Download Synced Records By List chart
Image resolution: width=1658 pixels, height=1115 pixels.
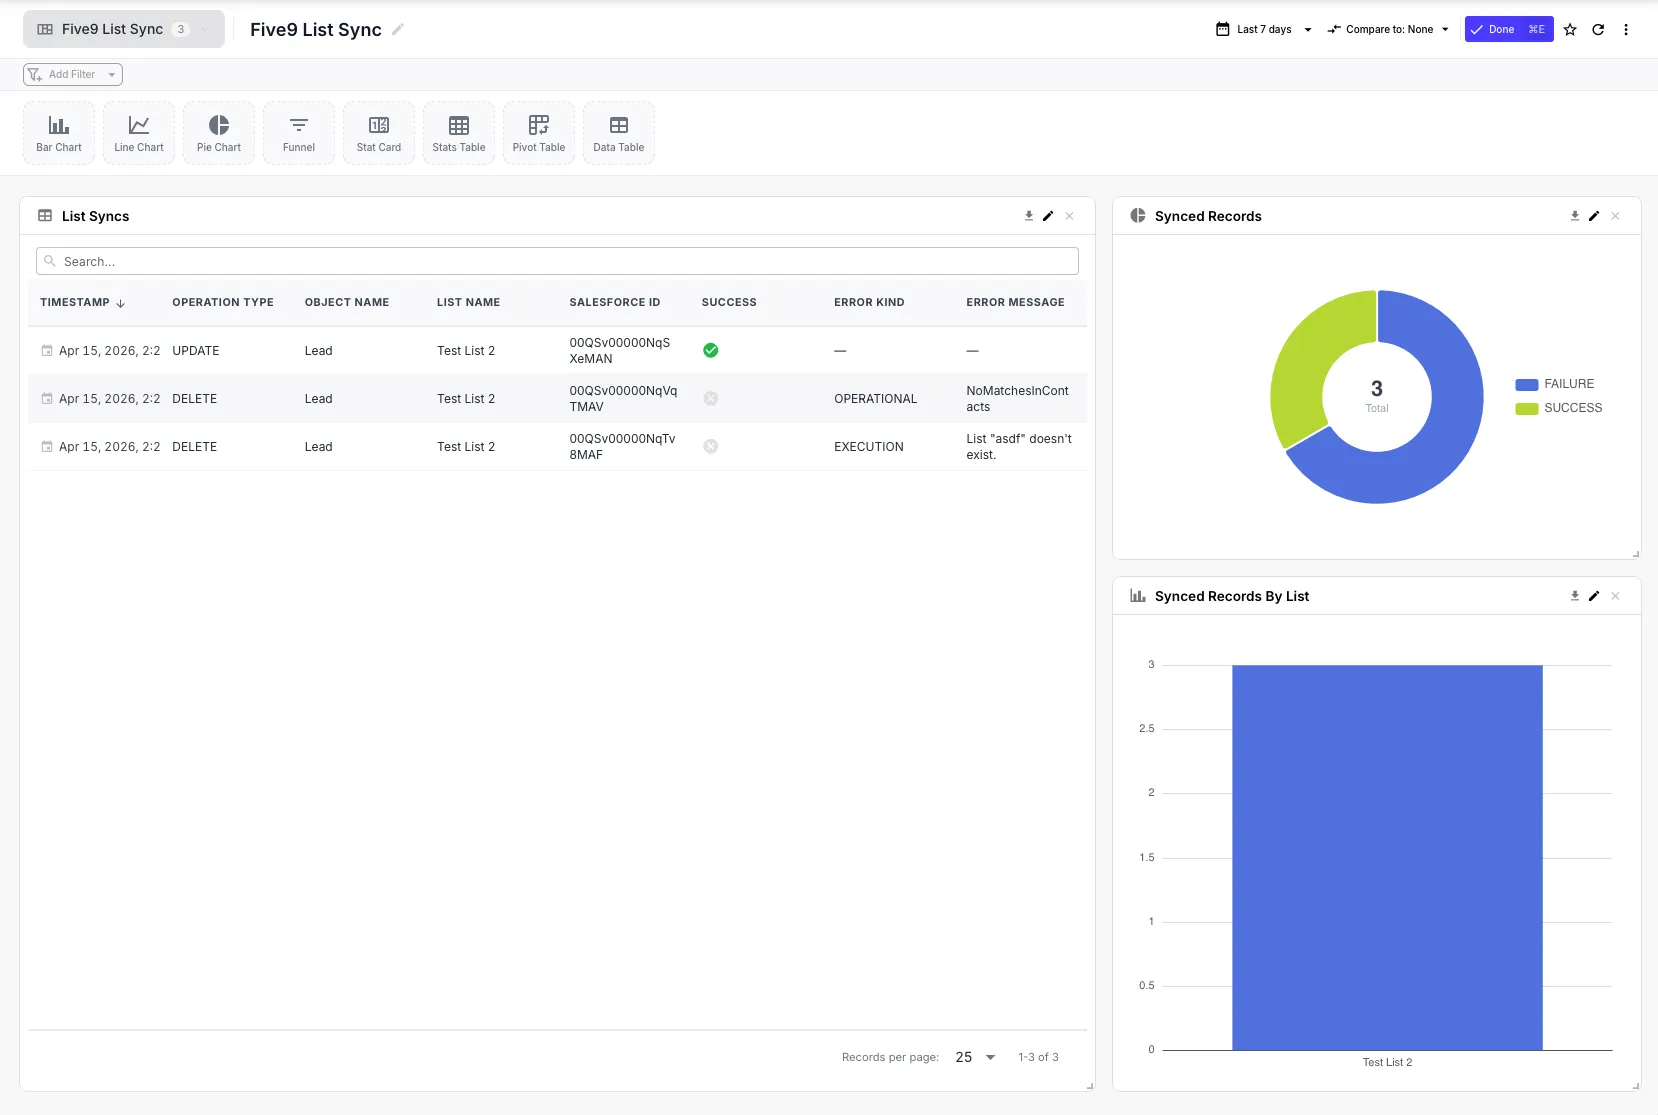tap(1575, 596)
